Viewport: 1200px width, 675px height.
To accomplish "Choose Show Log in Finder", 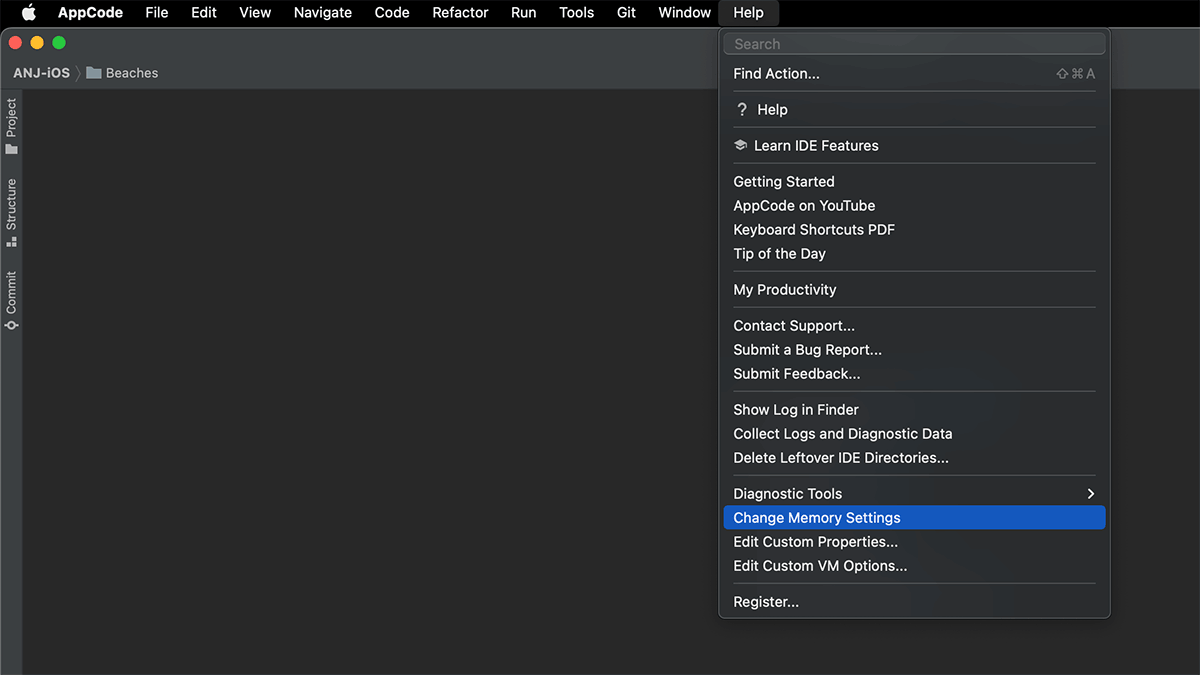I will [x=795, y=409].
